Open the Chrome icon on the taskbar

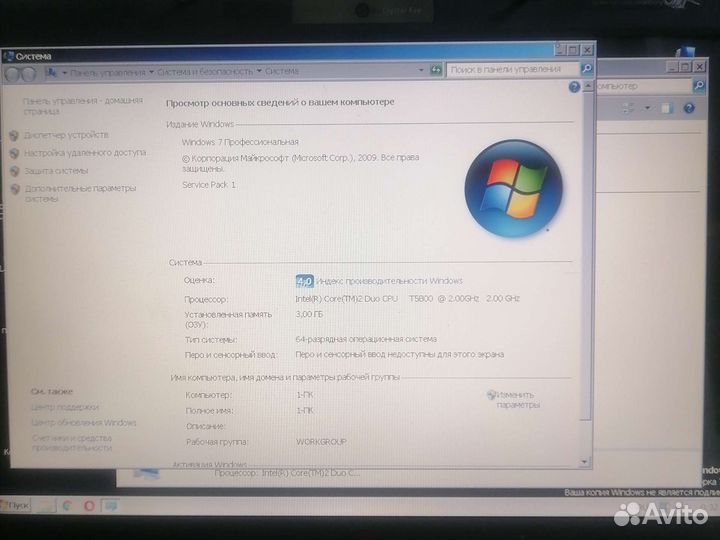[x=67, y=506]
